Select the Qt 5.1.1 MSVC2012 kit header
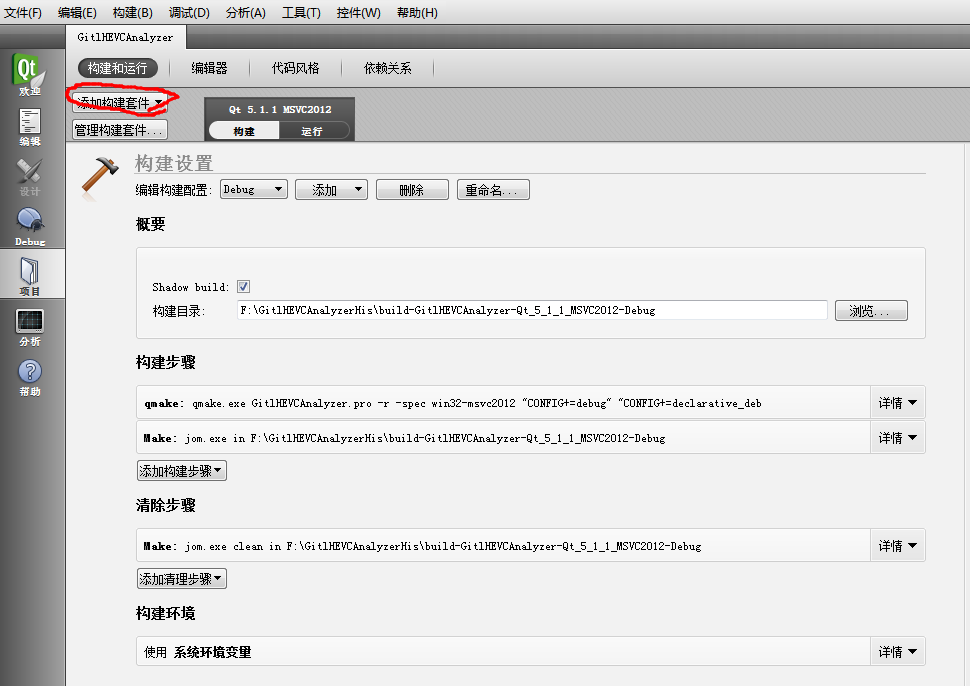This screenshot has height=686, width=970. tap(280, 109)
